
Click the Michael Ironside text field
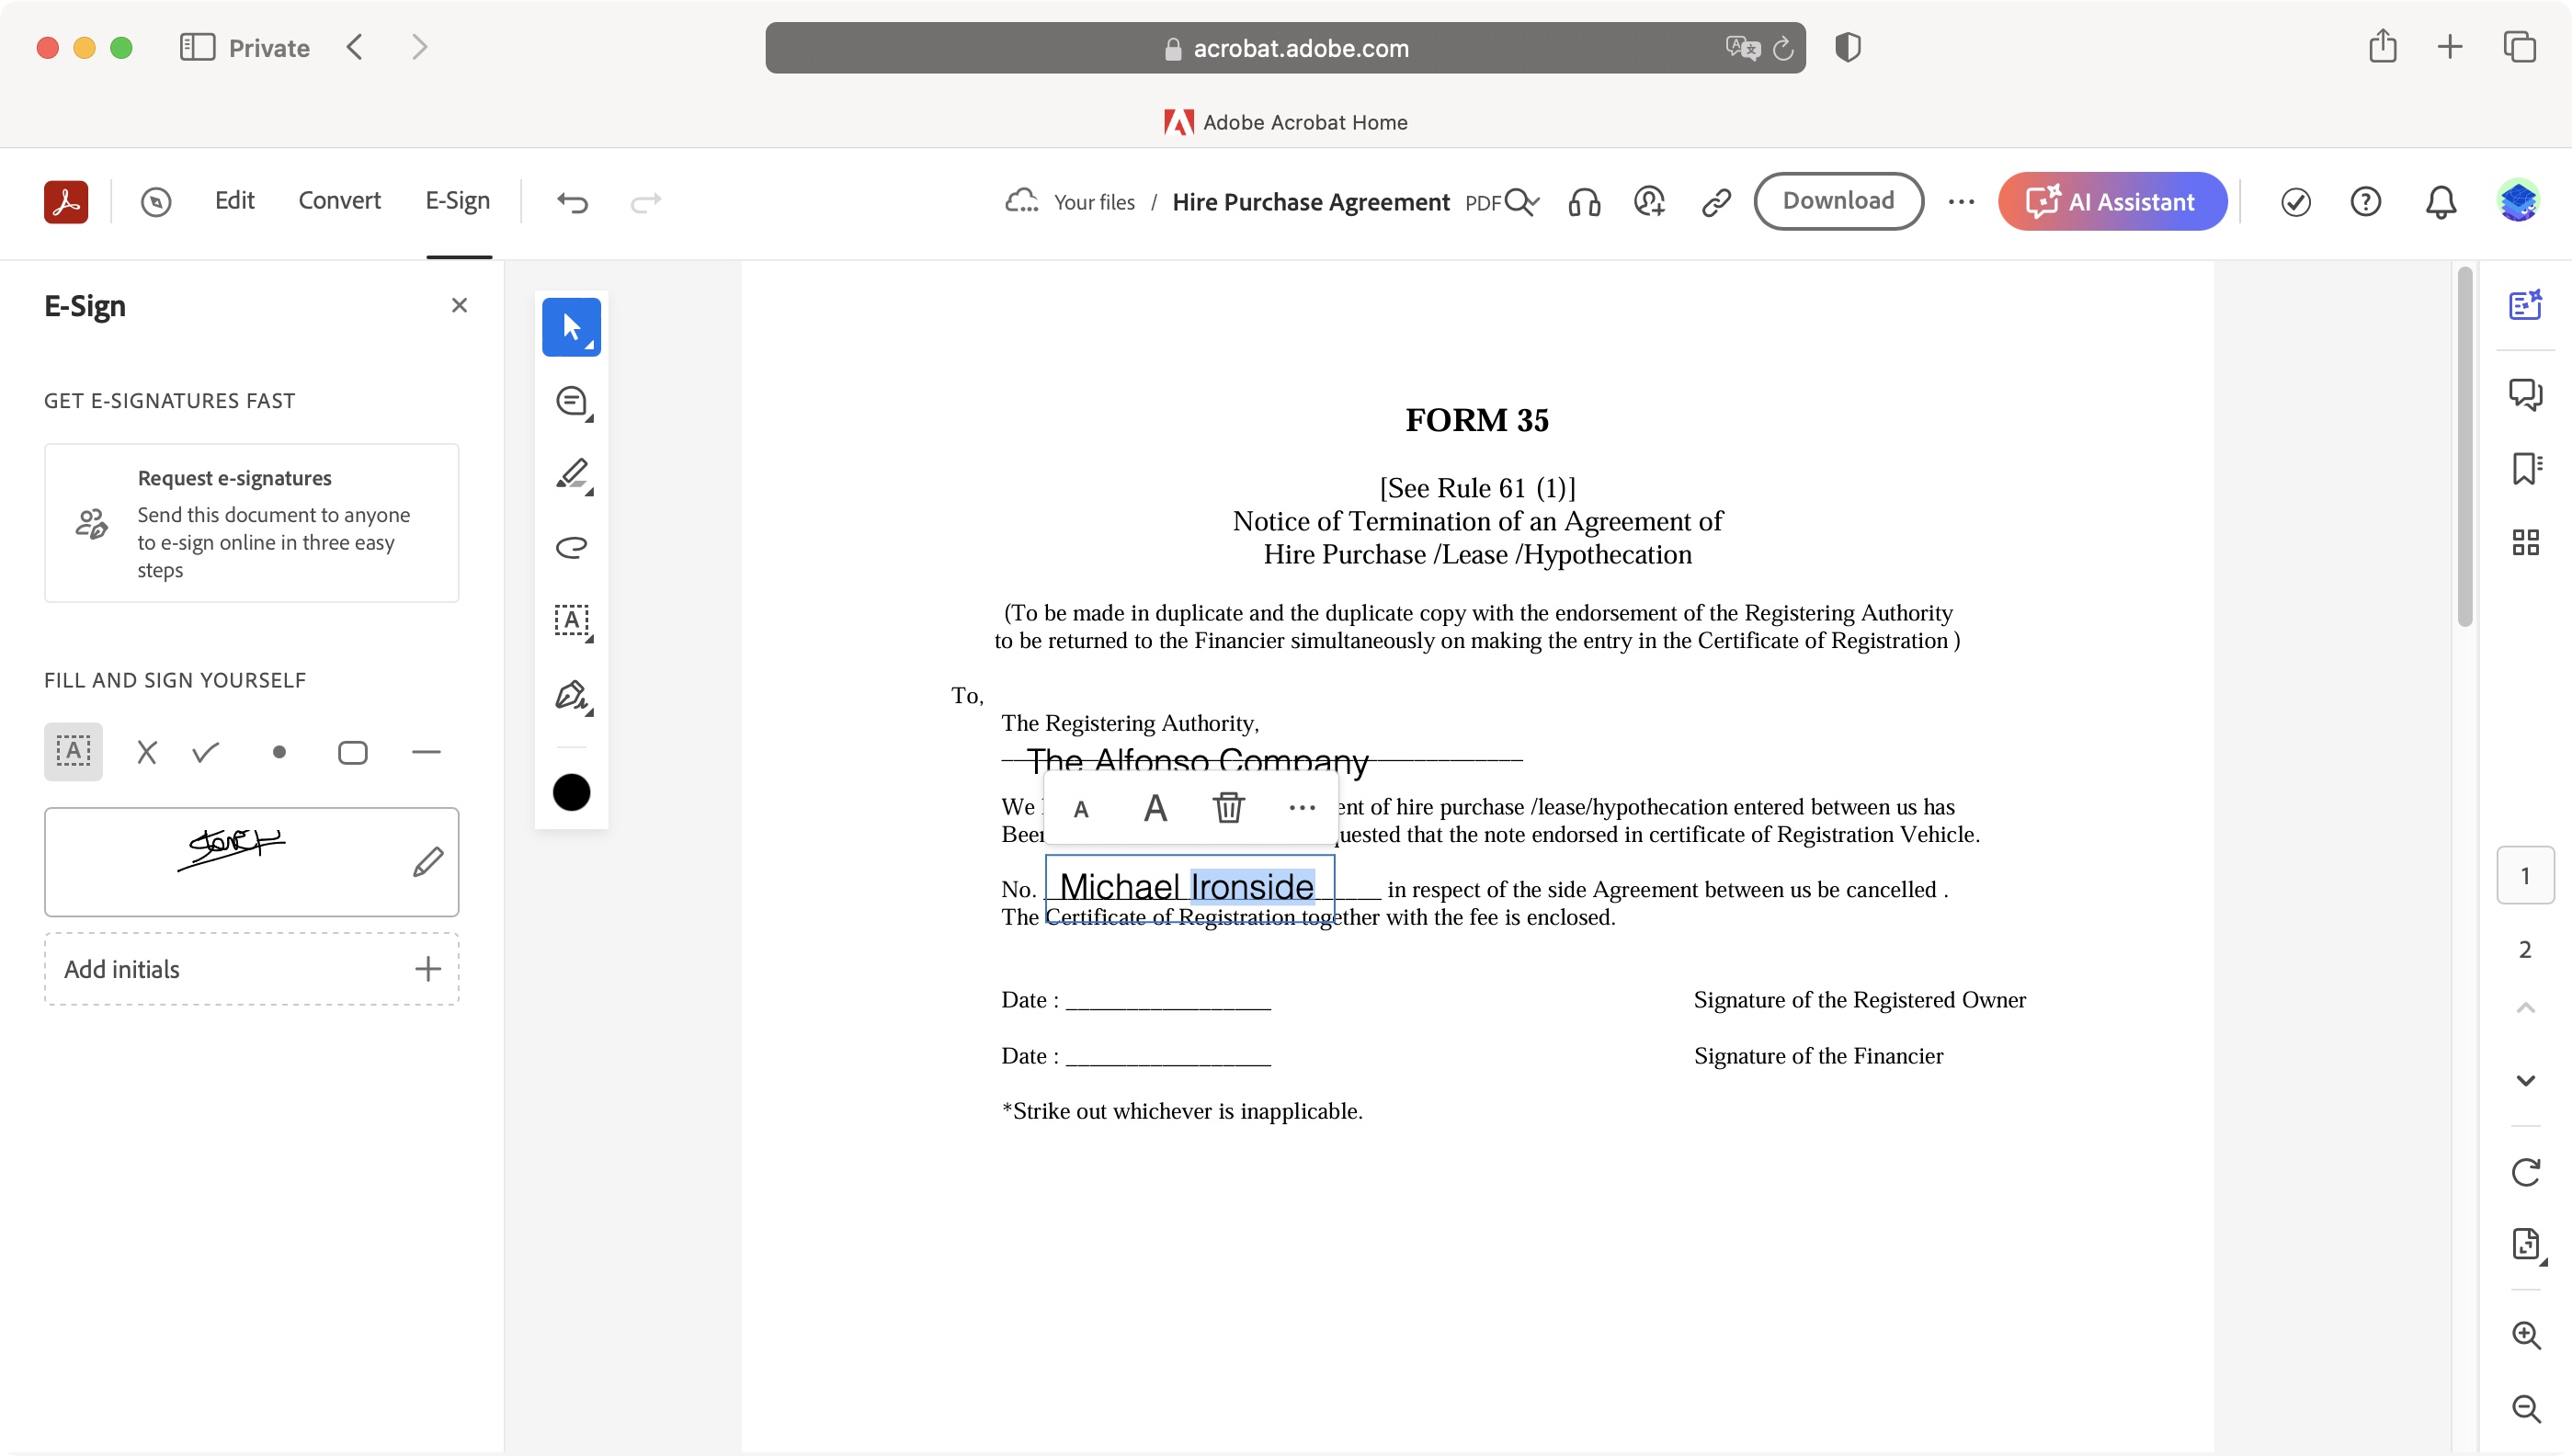tap(1190, 889)
